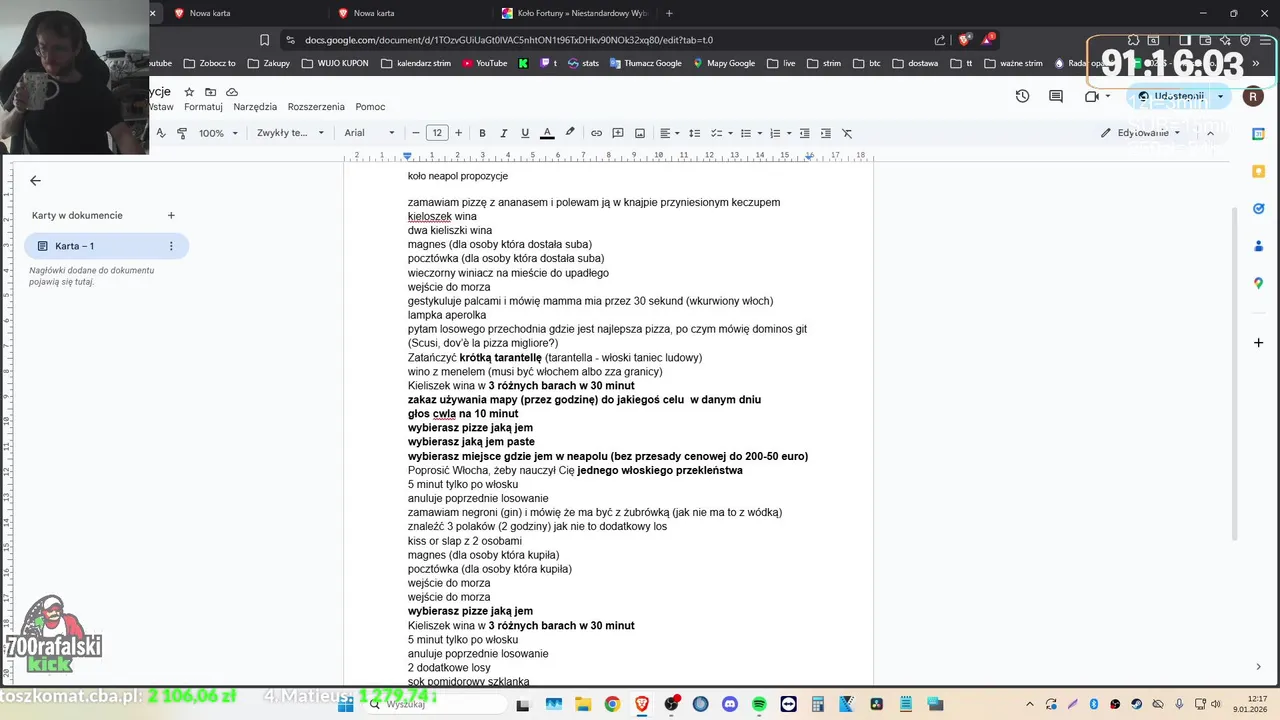This screenshot has width=1280, height=720.
Task: Open the Narzędzia menu
Action: [255, 107]
